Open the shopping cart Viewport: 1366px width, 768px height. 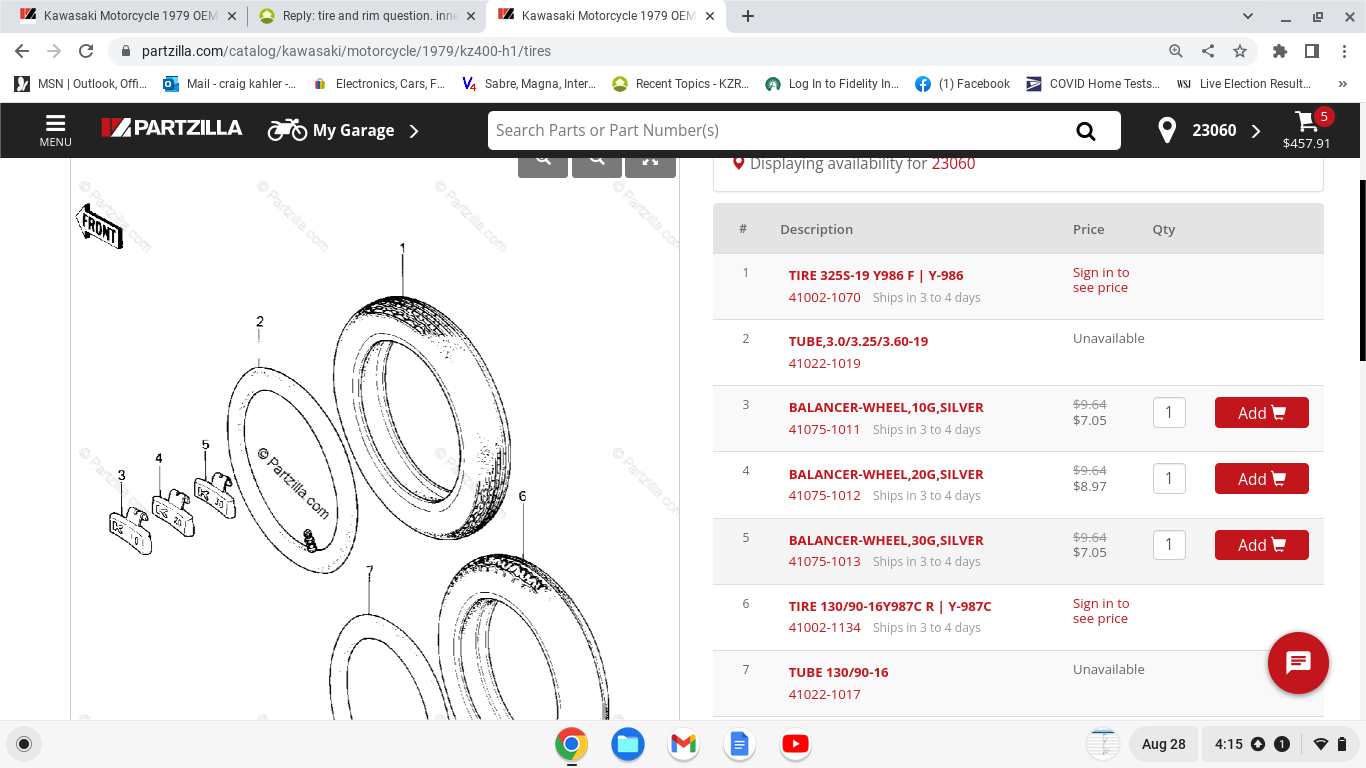tap(1307, 130)
